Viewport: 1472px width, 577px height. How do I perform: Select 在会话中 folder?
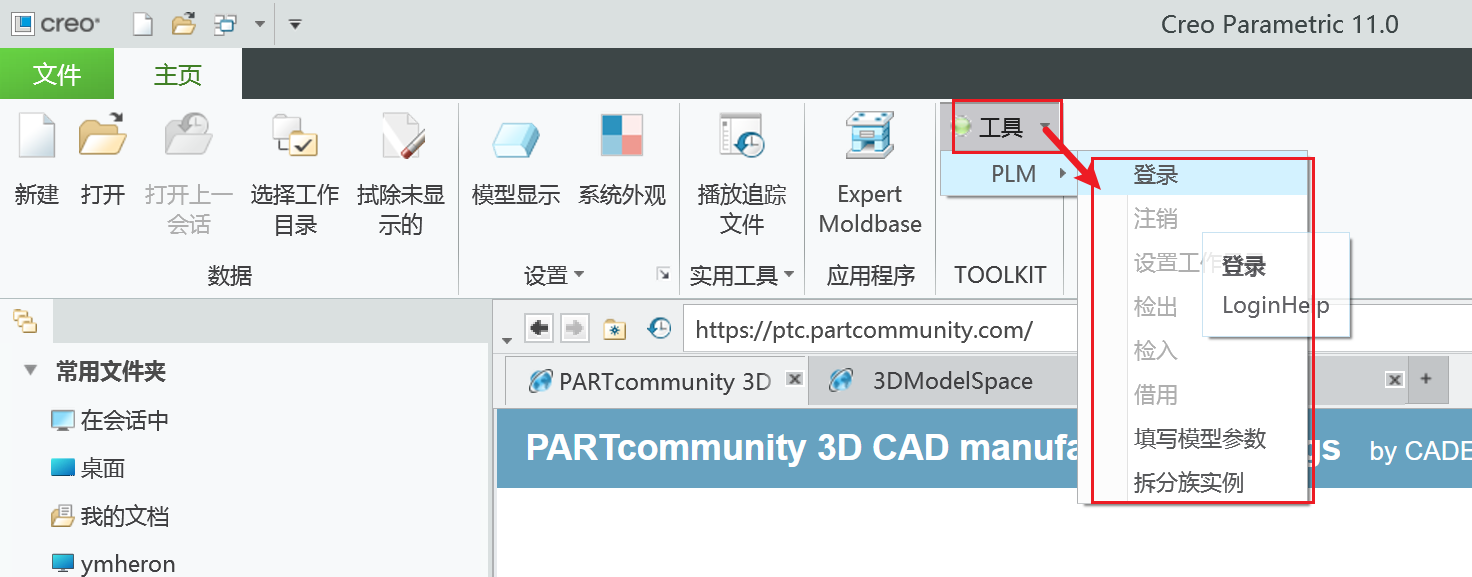[x=110, y=420]
